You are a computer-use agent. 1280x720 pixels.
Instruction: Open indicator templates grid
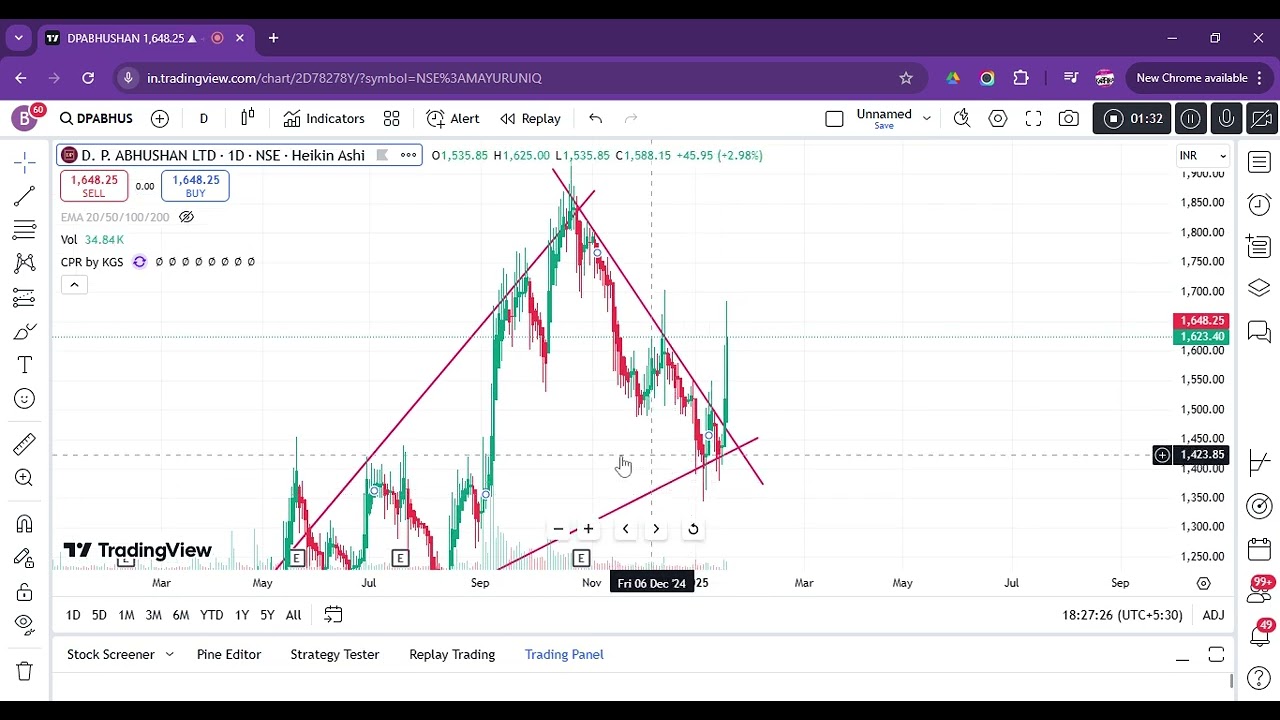coord(392,118)
